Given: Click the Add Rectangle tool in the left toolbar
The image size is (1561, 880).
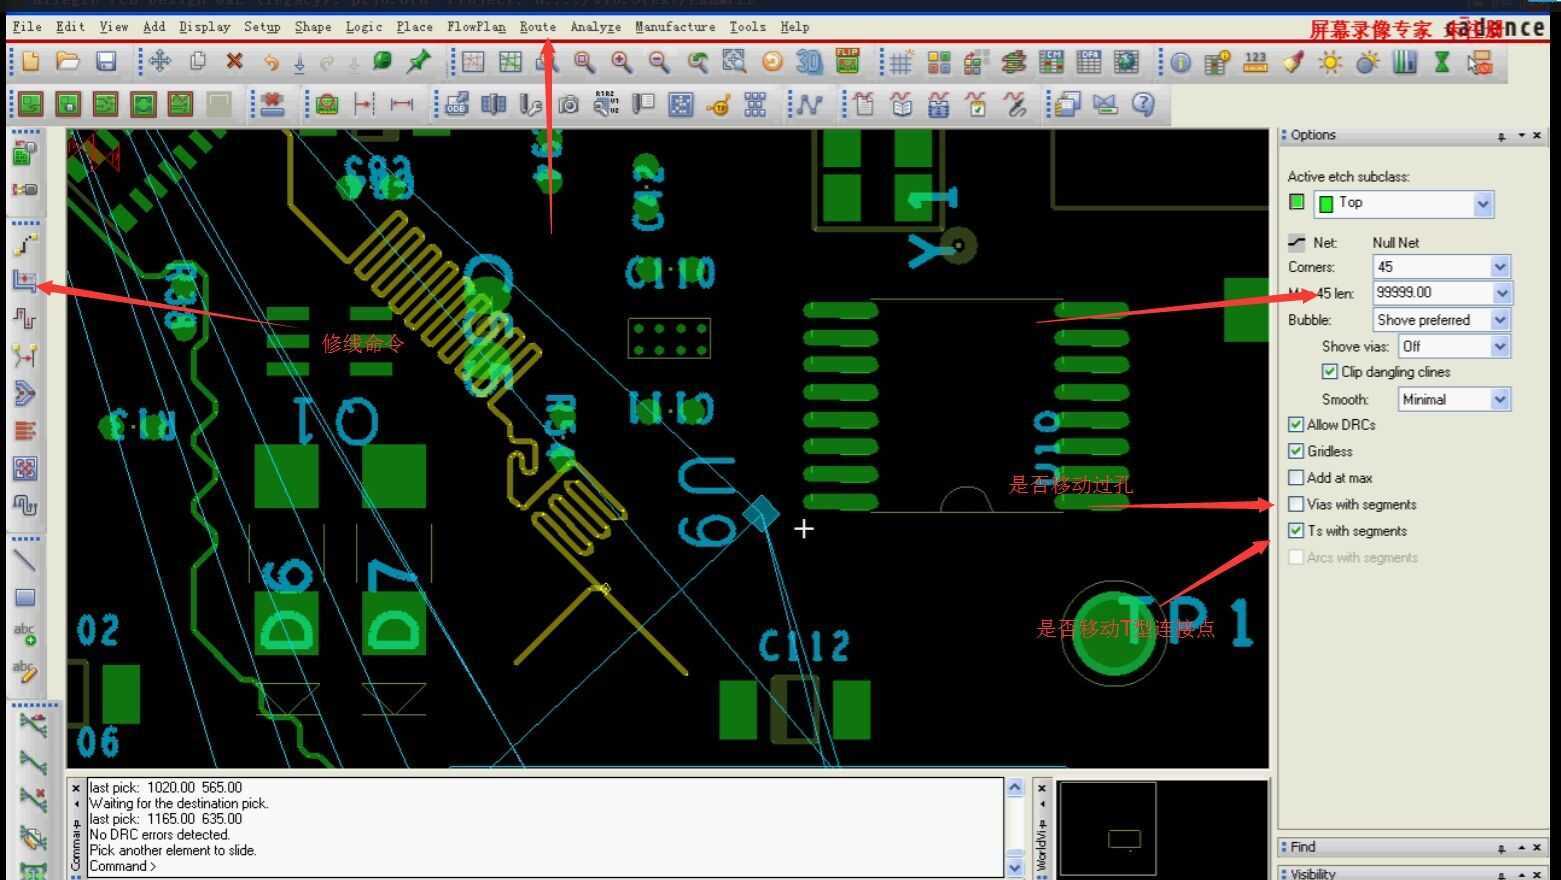Looking at the screenshot, I should tap(25, 598).
